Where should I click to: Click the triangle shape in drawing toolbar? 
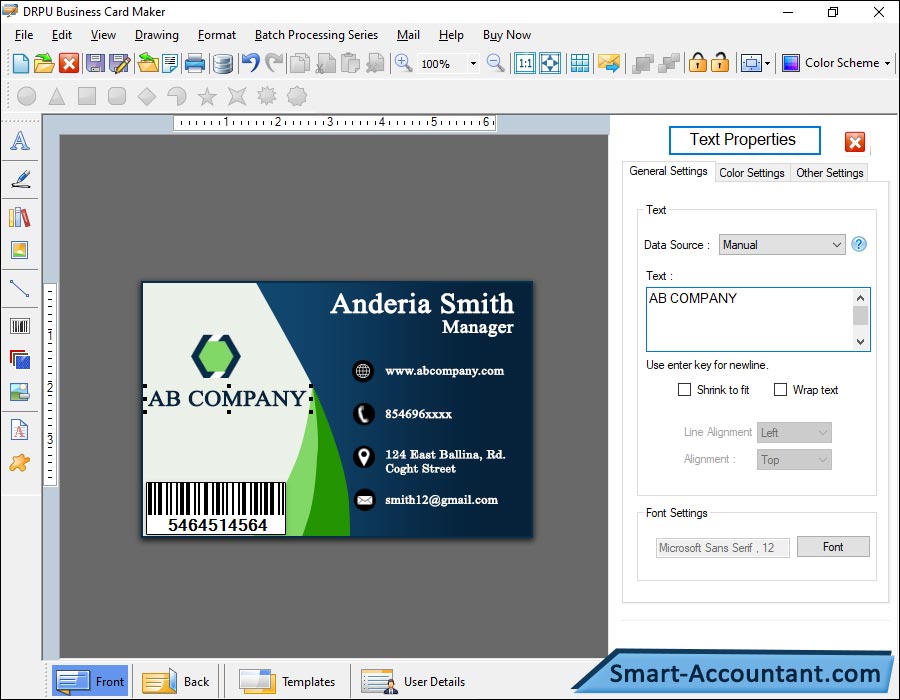pyautogui.click(x=56, y=96)
